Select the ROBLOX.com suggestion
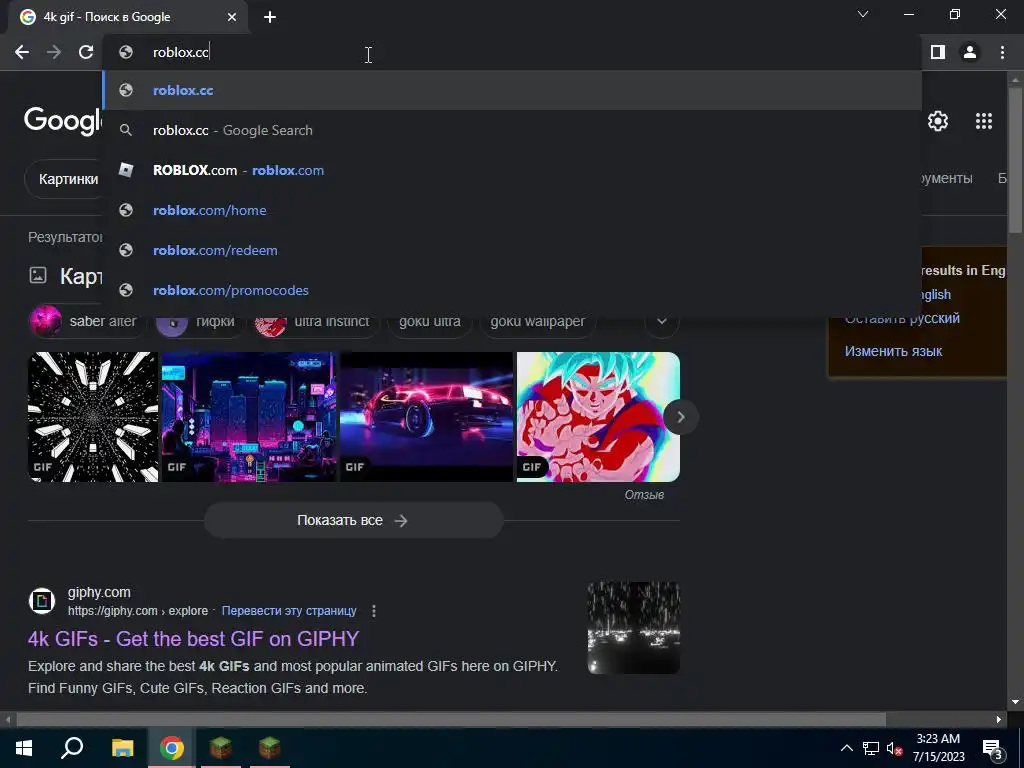Viewport: 1024px width, 768px height. [512, 170]
